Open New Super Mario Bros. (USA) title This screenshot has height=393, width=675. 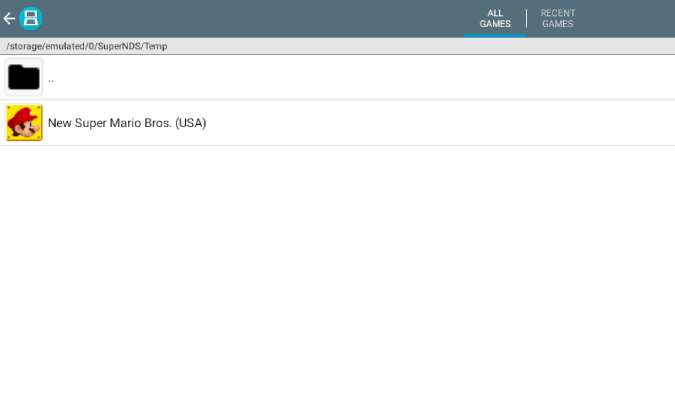[127, 123]
